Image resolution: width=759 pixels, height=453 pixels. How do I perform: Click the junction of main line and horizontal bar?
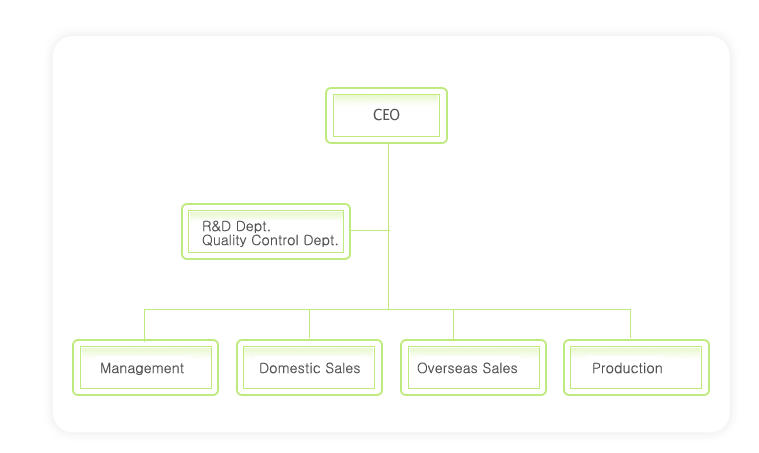coord(388,309)
